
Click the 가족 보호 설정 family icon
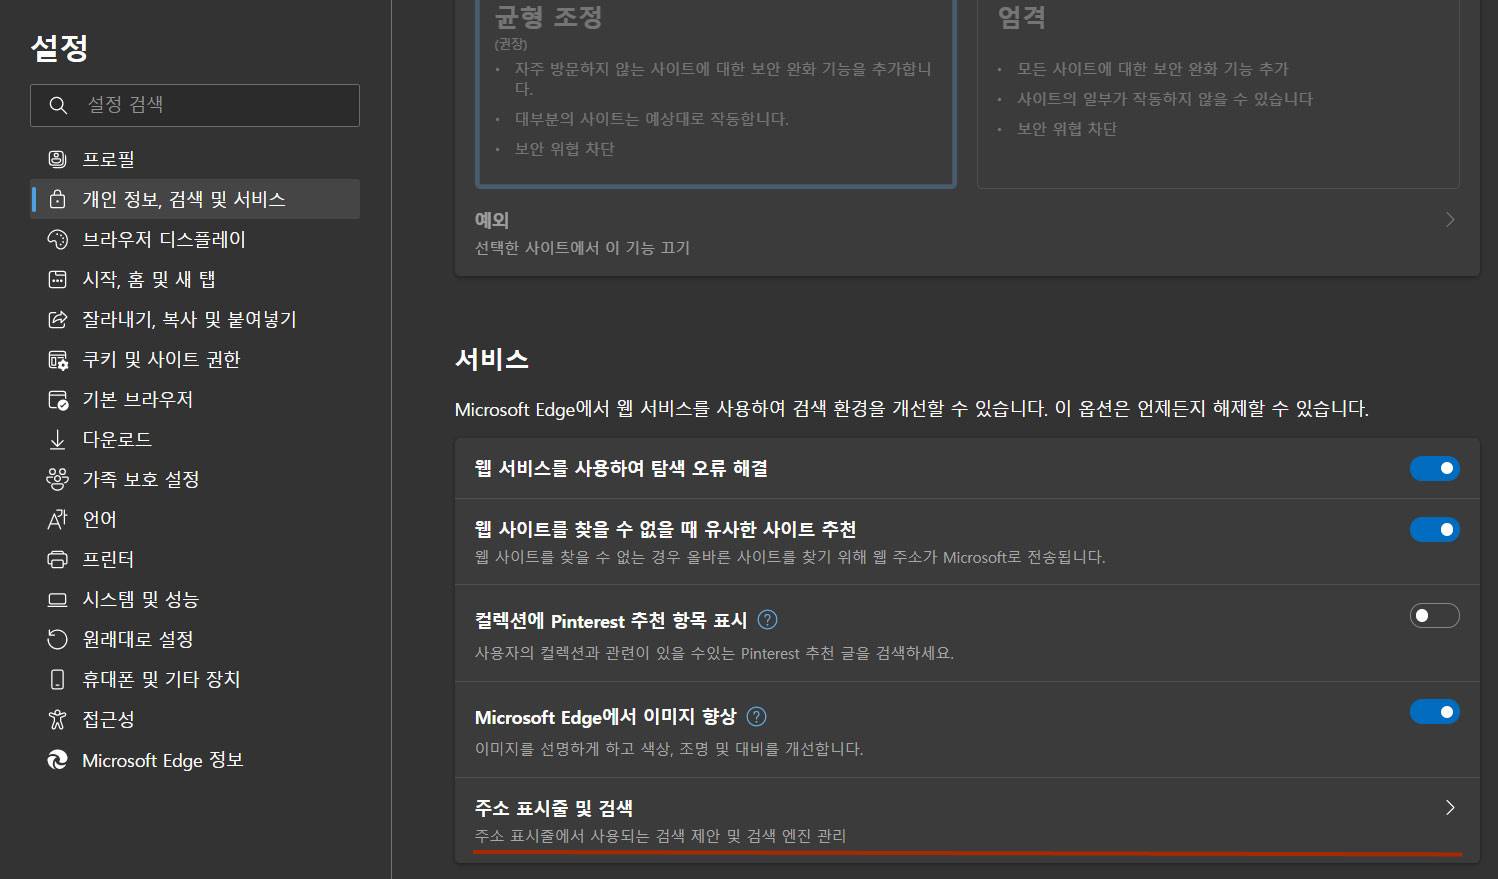(58, 479)
